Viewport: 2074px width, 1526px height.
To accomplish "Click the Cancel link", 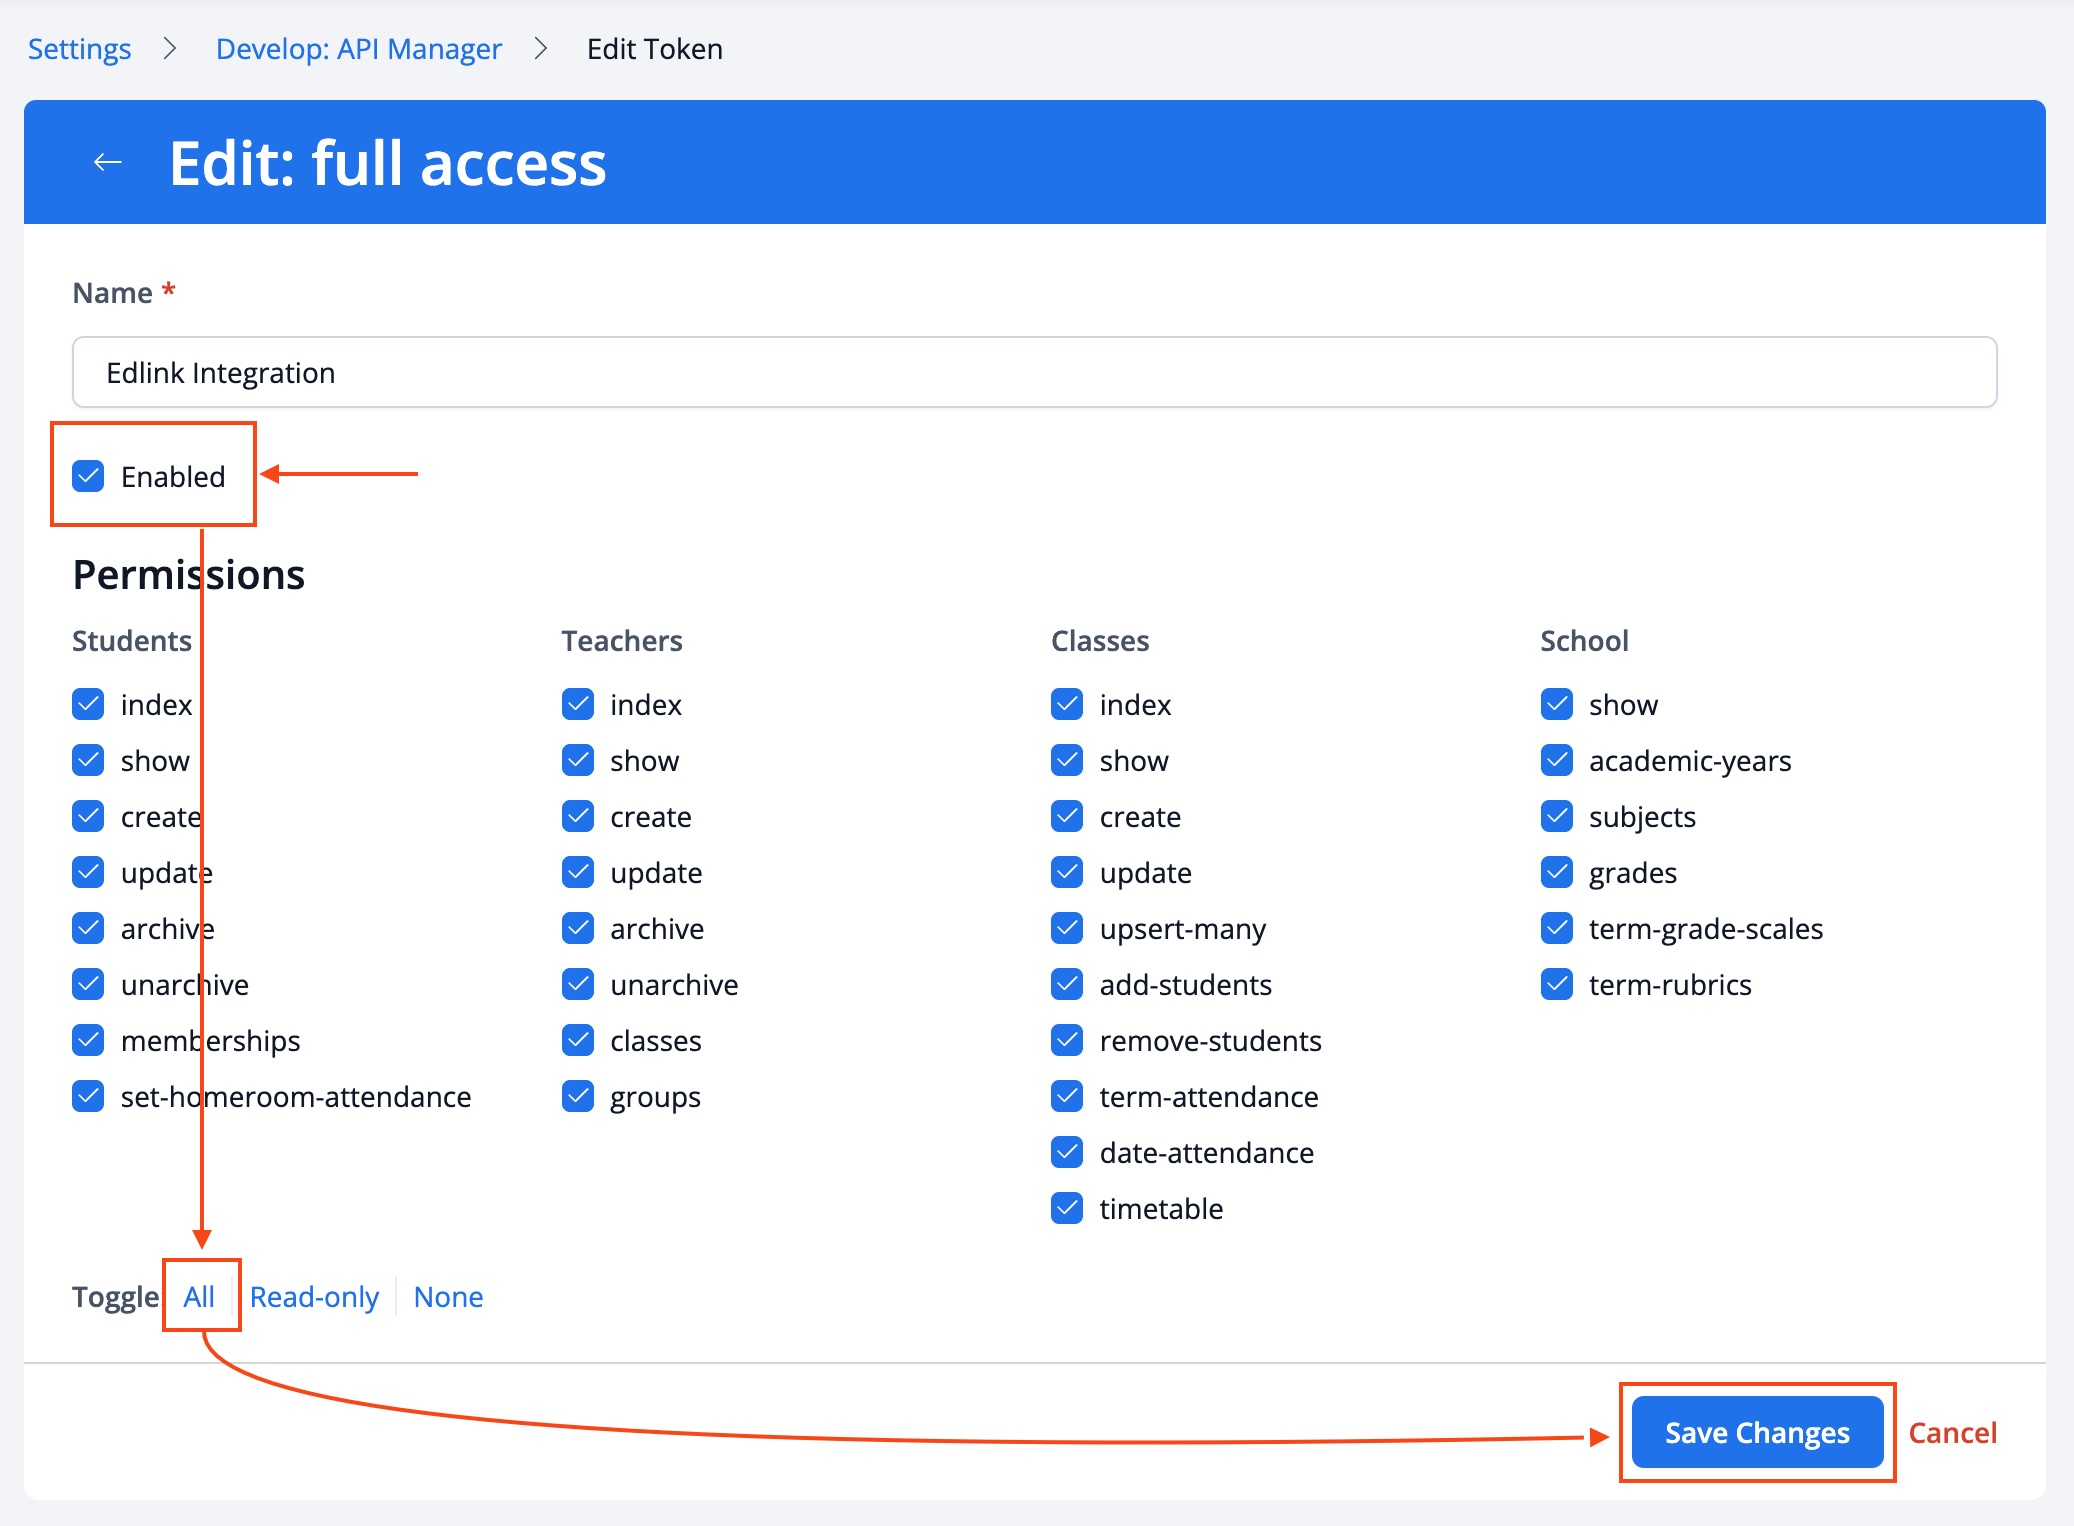I will point(1951,1433).
